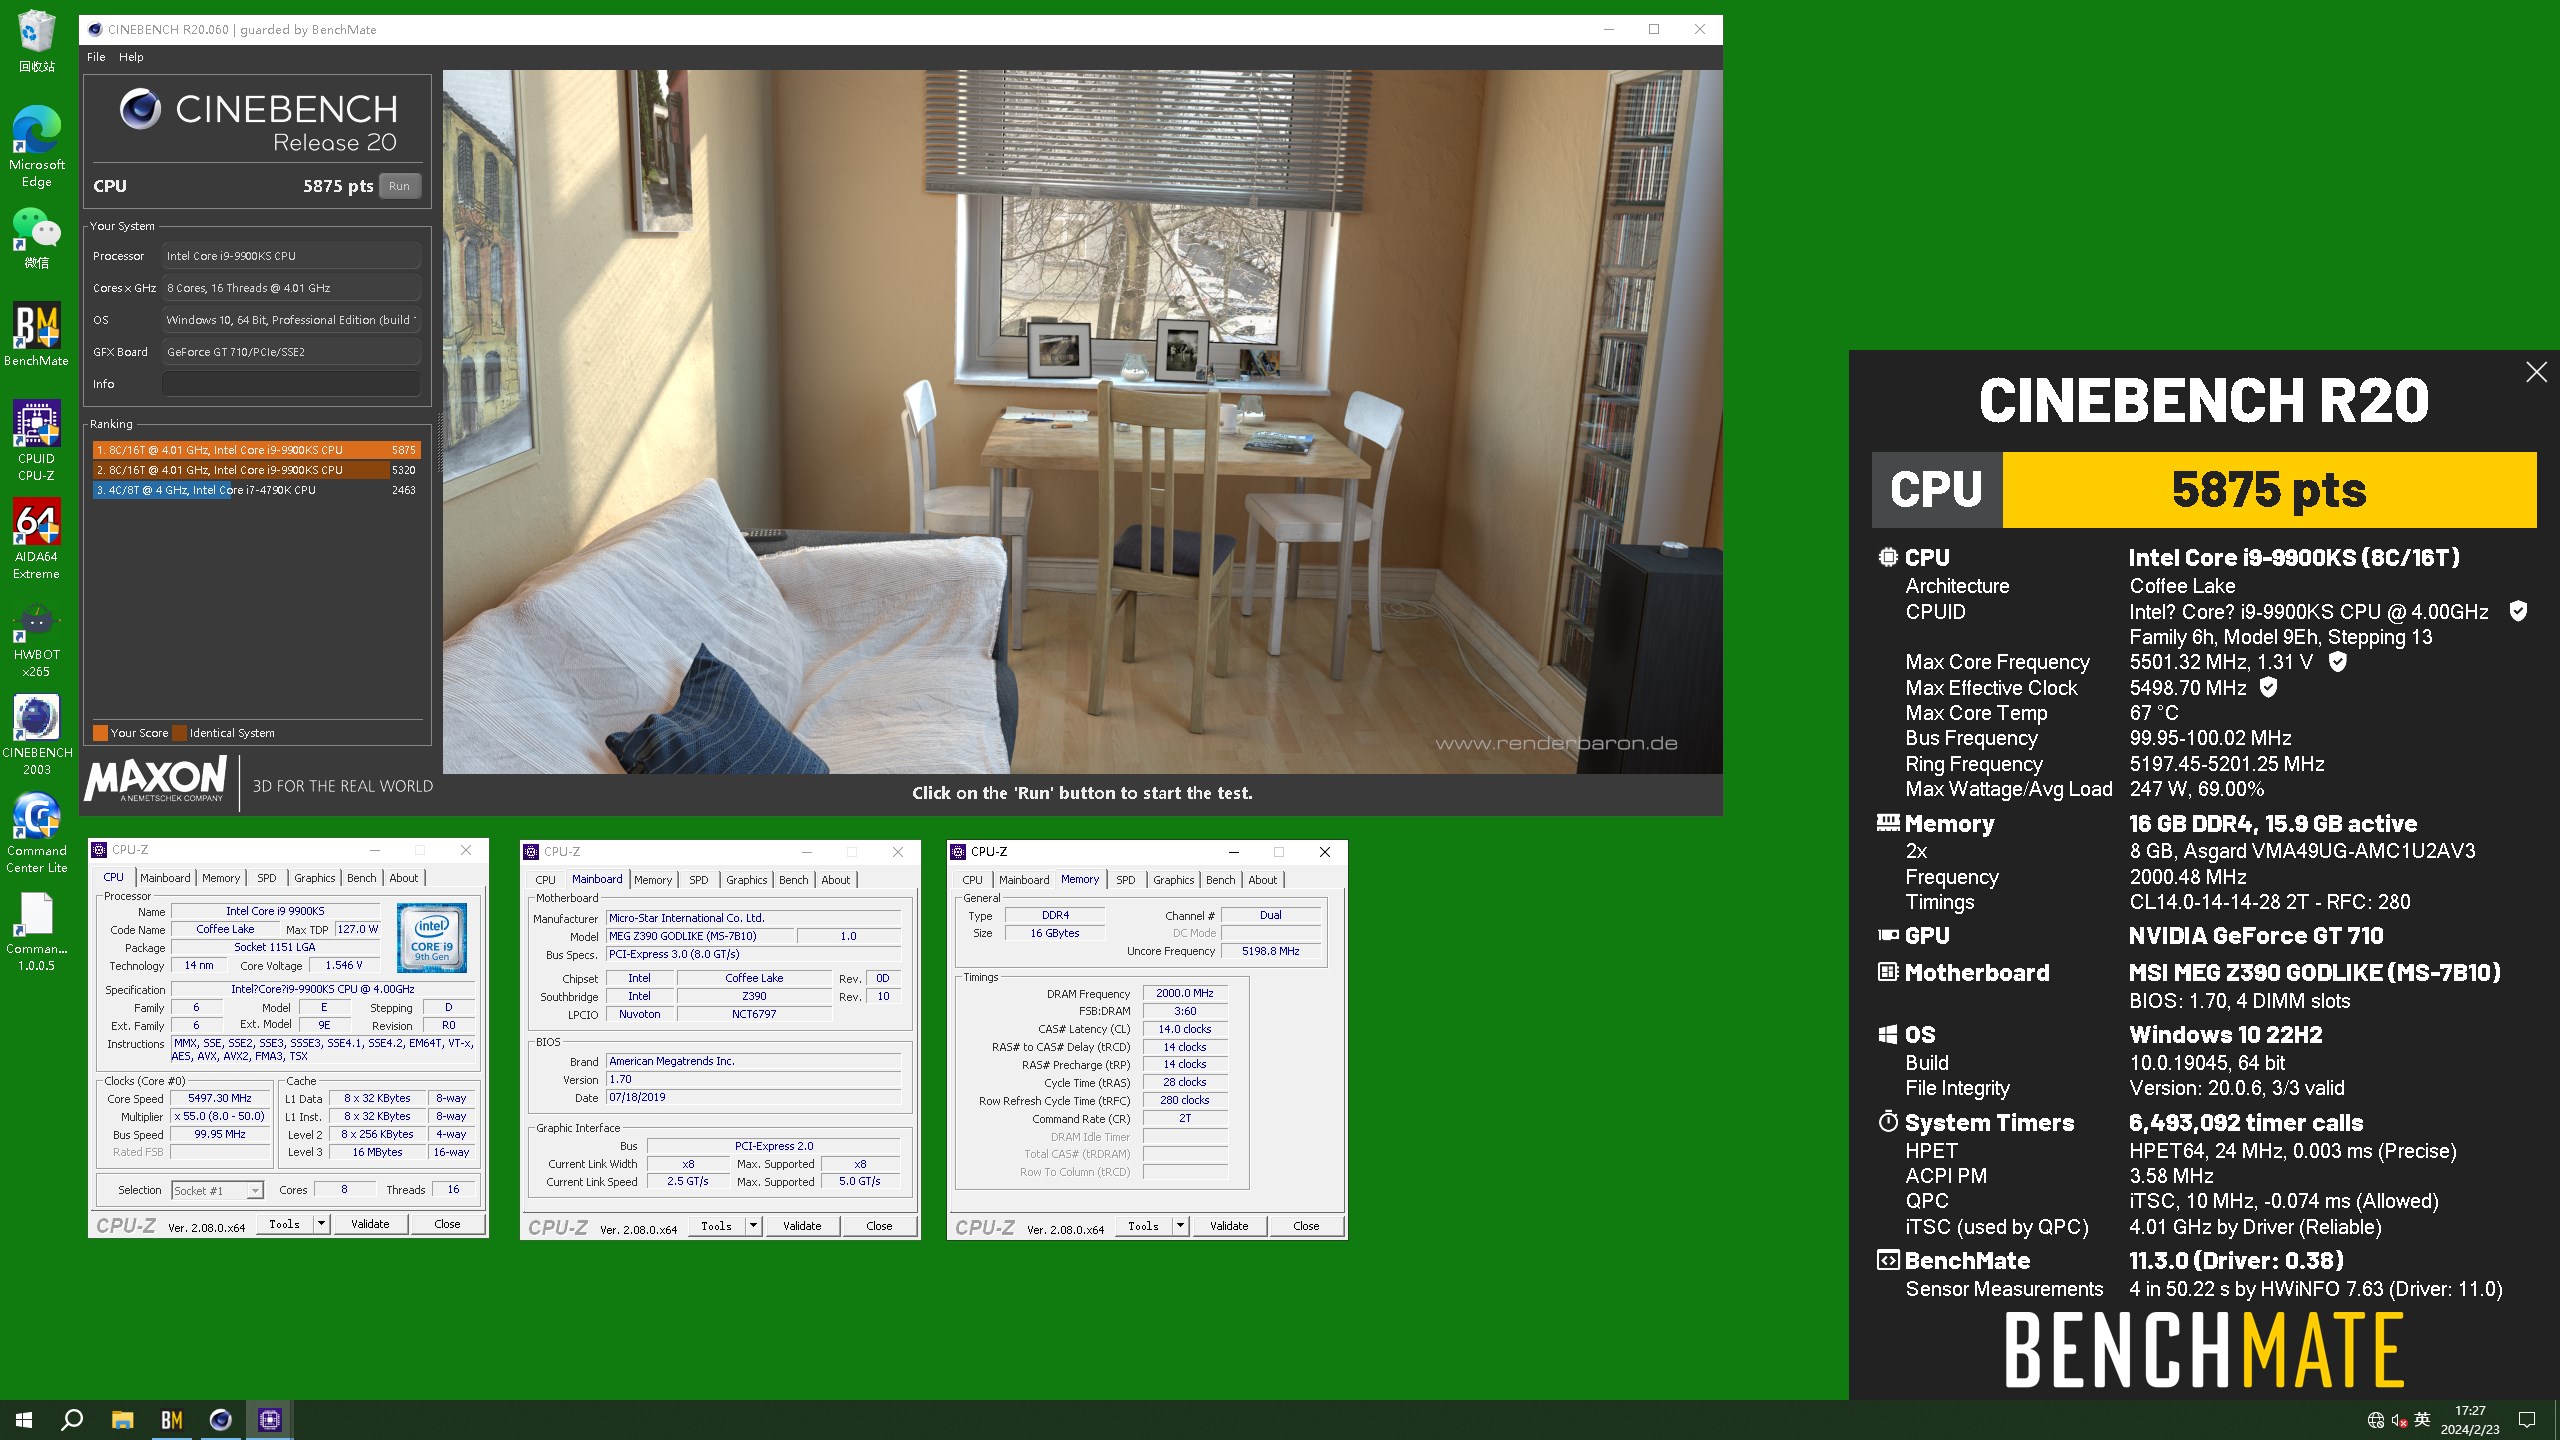Close the BenchMate result panel
Image resolution: width=2560 pixels, height=1440 pixels.
point(2536,372)
